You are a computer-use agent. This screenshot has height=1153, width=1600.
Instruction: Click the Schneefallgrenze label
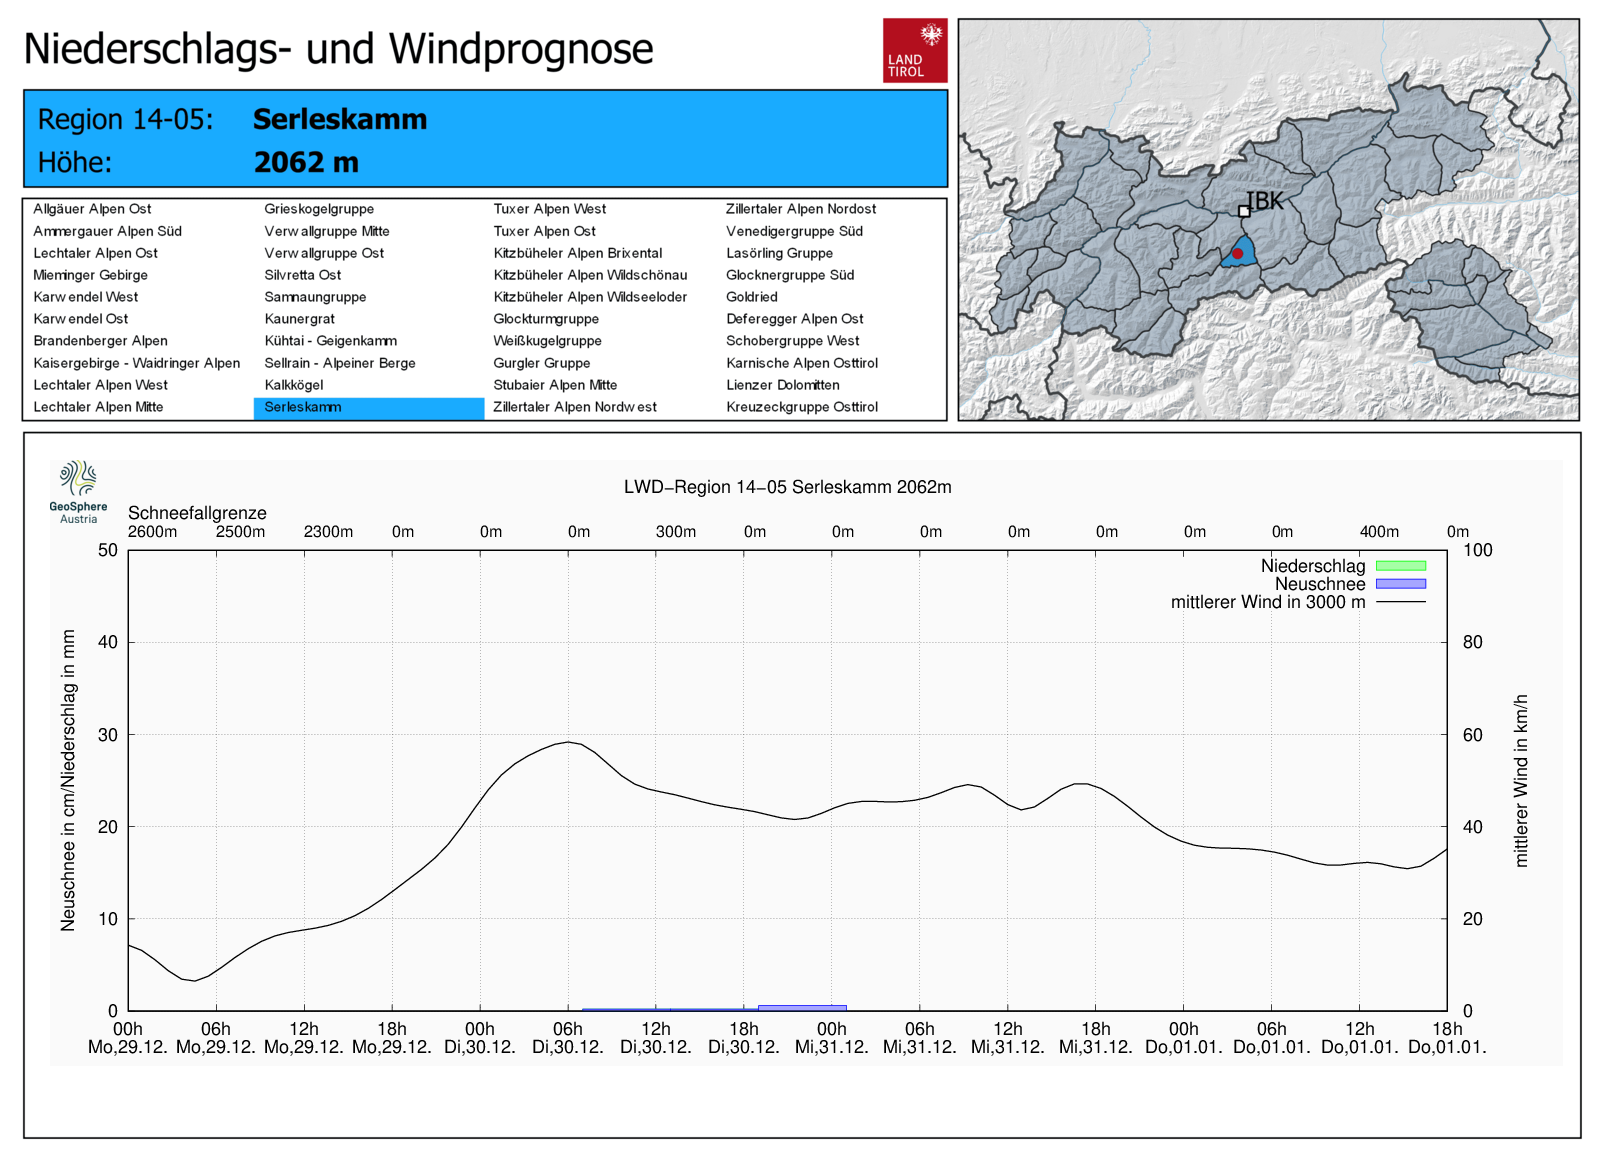click(197, 513)
